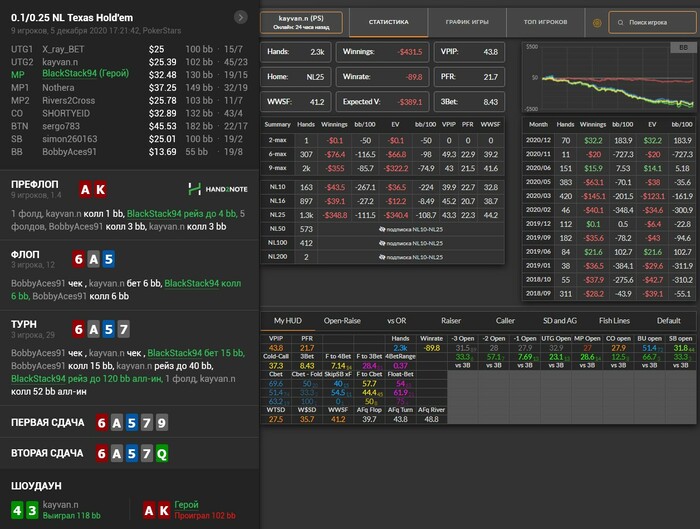Viewport: 700px width, 529px height.
Task: Select the NL16 summary row
Action: click(383, 201)
